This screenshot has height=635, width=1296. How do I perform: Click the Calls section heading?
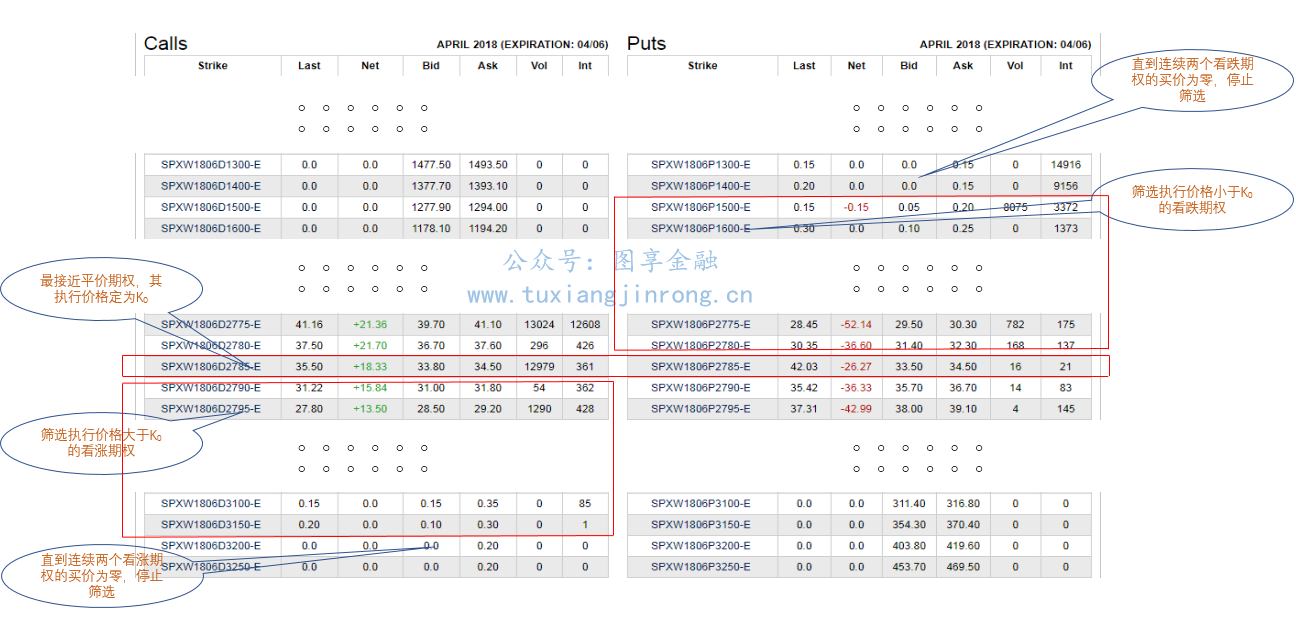tap(166, 44)
